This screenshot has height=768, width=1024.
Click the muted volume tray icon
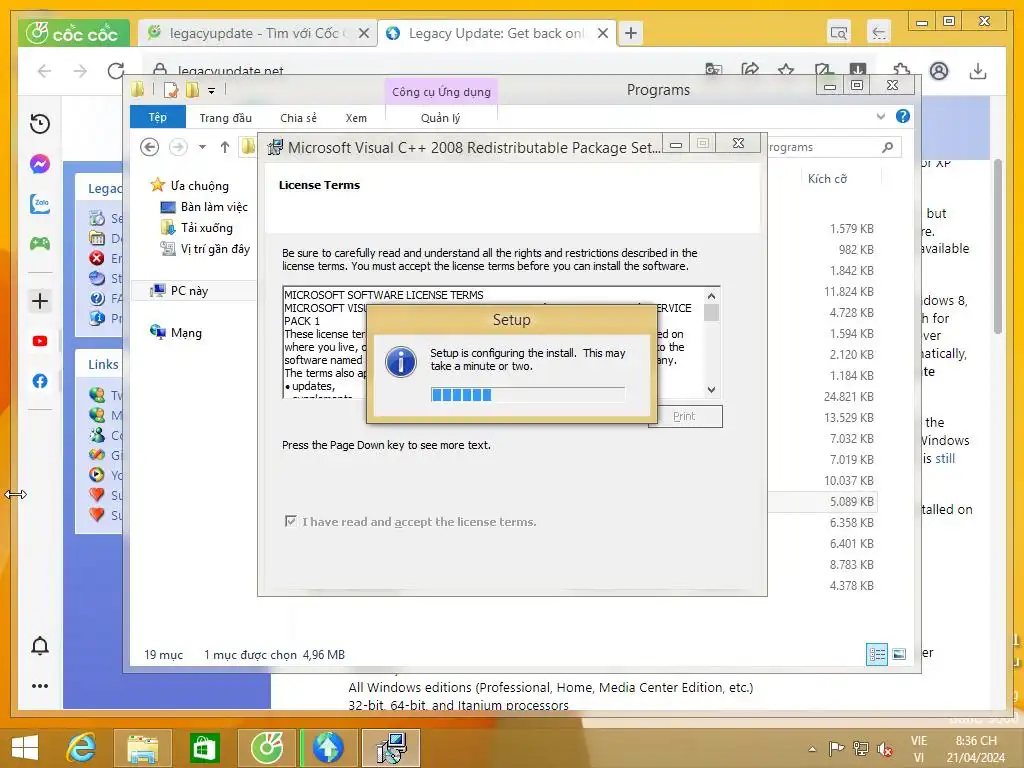click(x=885, y=748)
